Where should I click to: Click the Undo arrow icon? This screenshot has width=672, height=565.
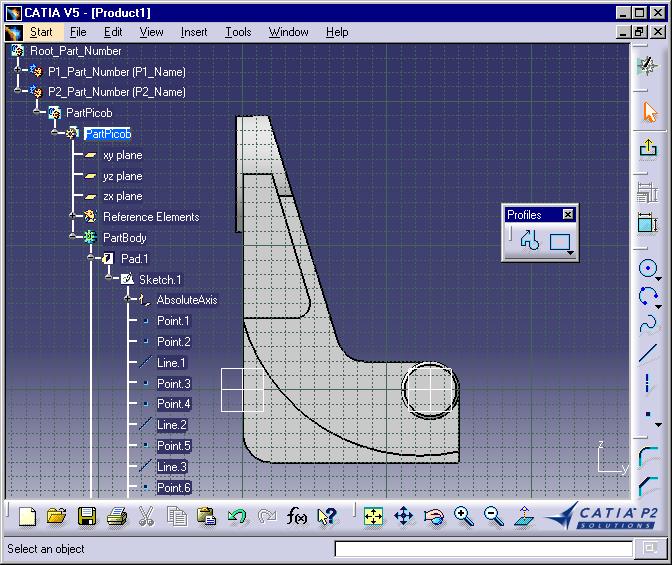point(237,516)
